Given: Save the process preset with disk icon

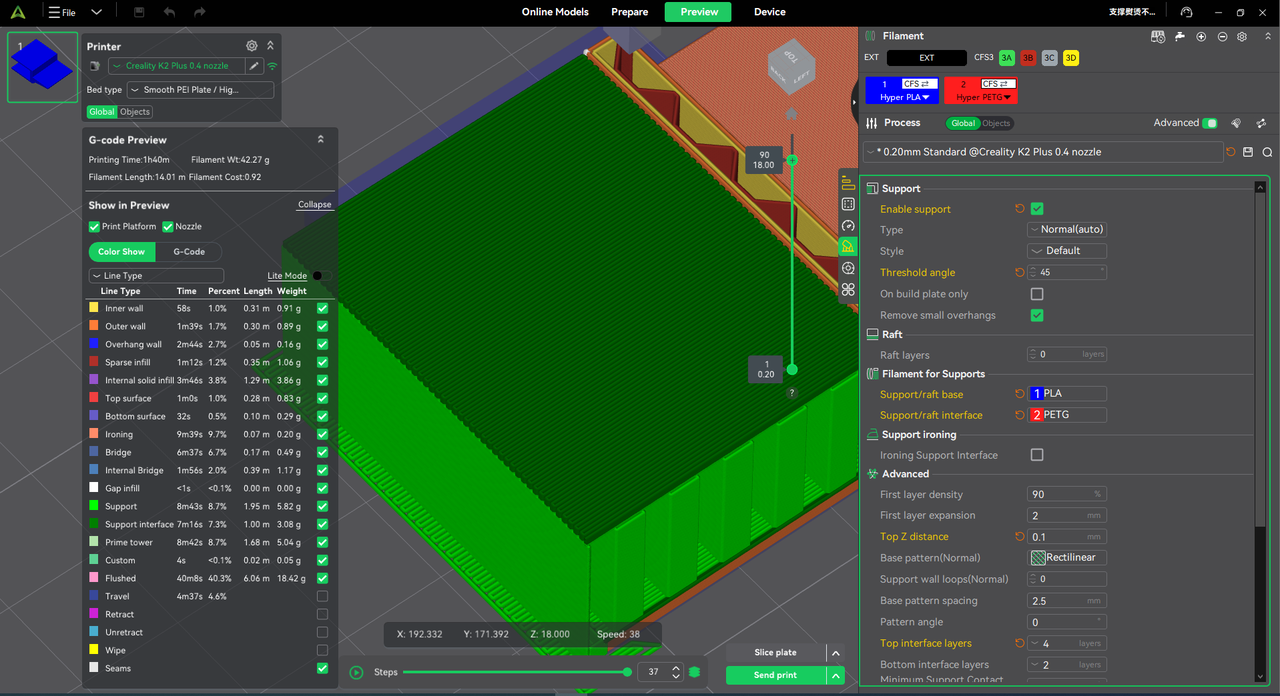Looking at the screenshot, I should click(x=1248, y=152).
